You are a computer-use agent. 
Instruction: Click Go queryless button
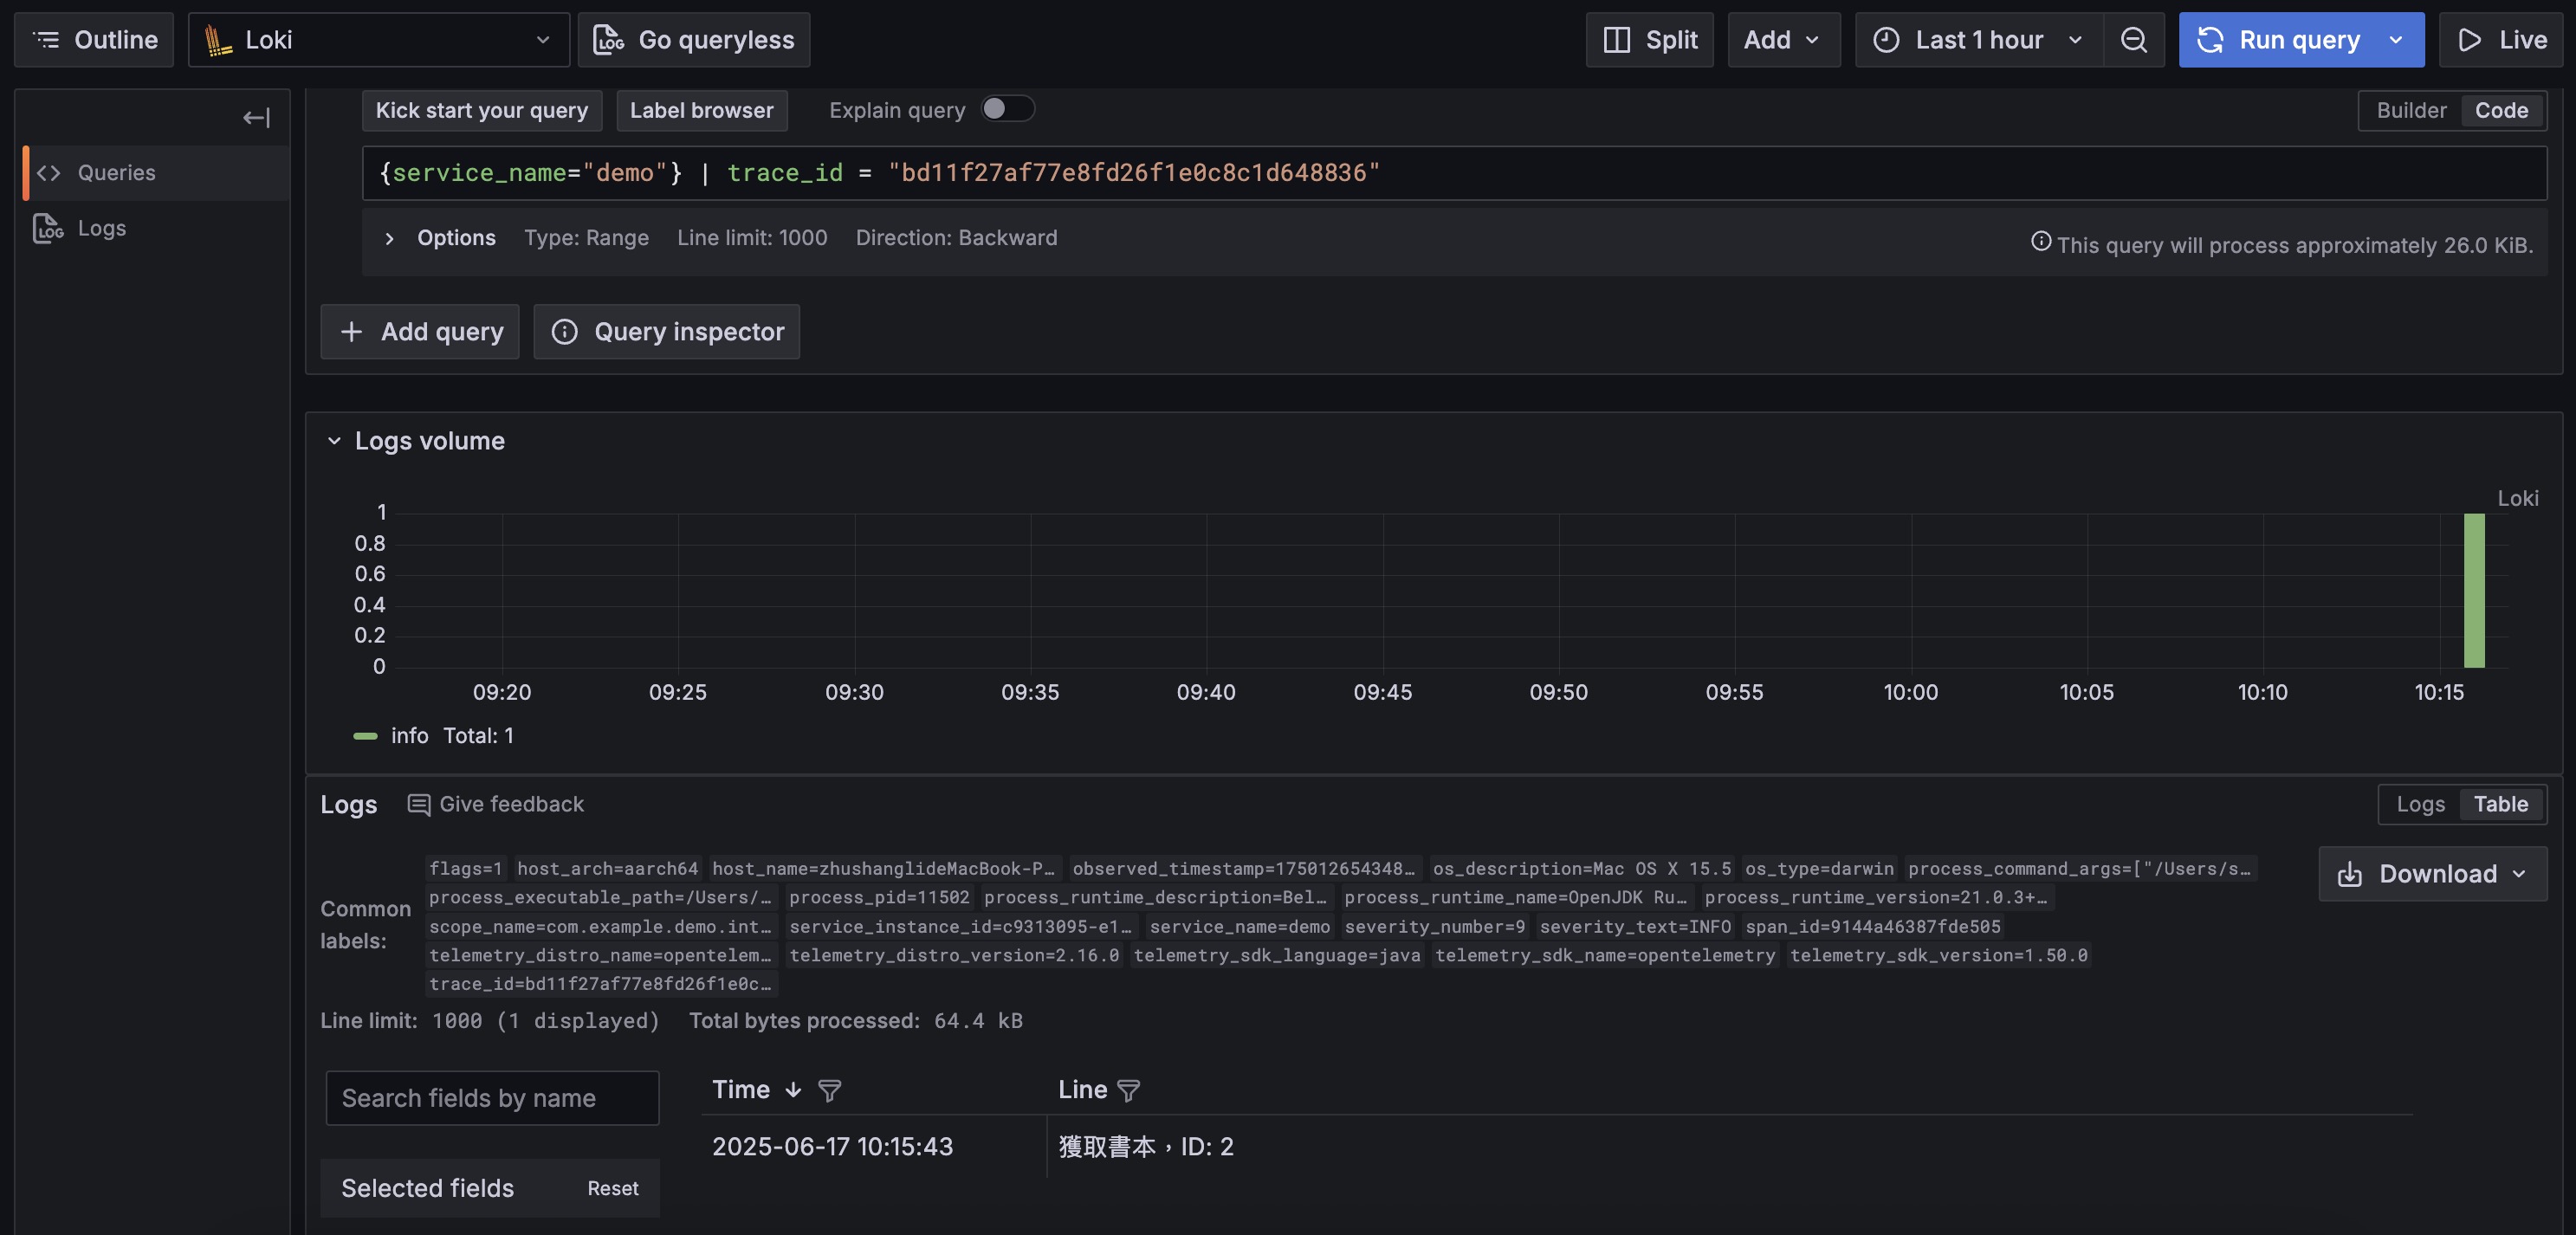pyautogui.click(x=693, y=40)
